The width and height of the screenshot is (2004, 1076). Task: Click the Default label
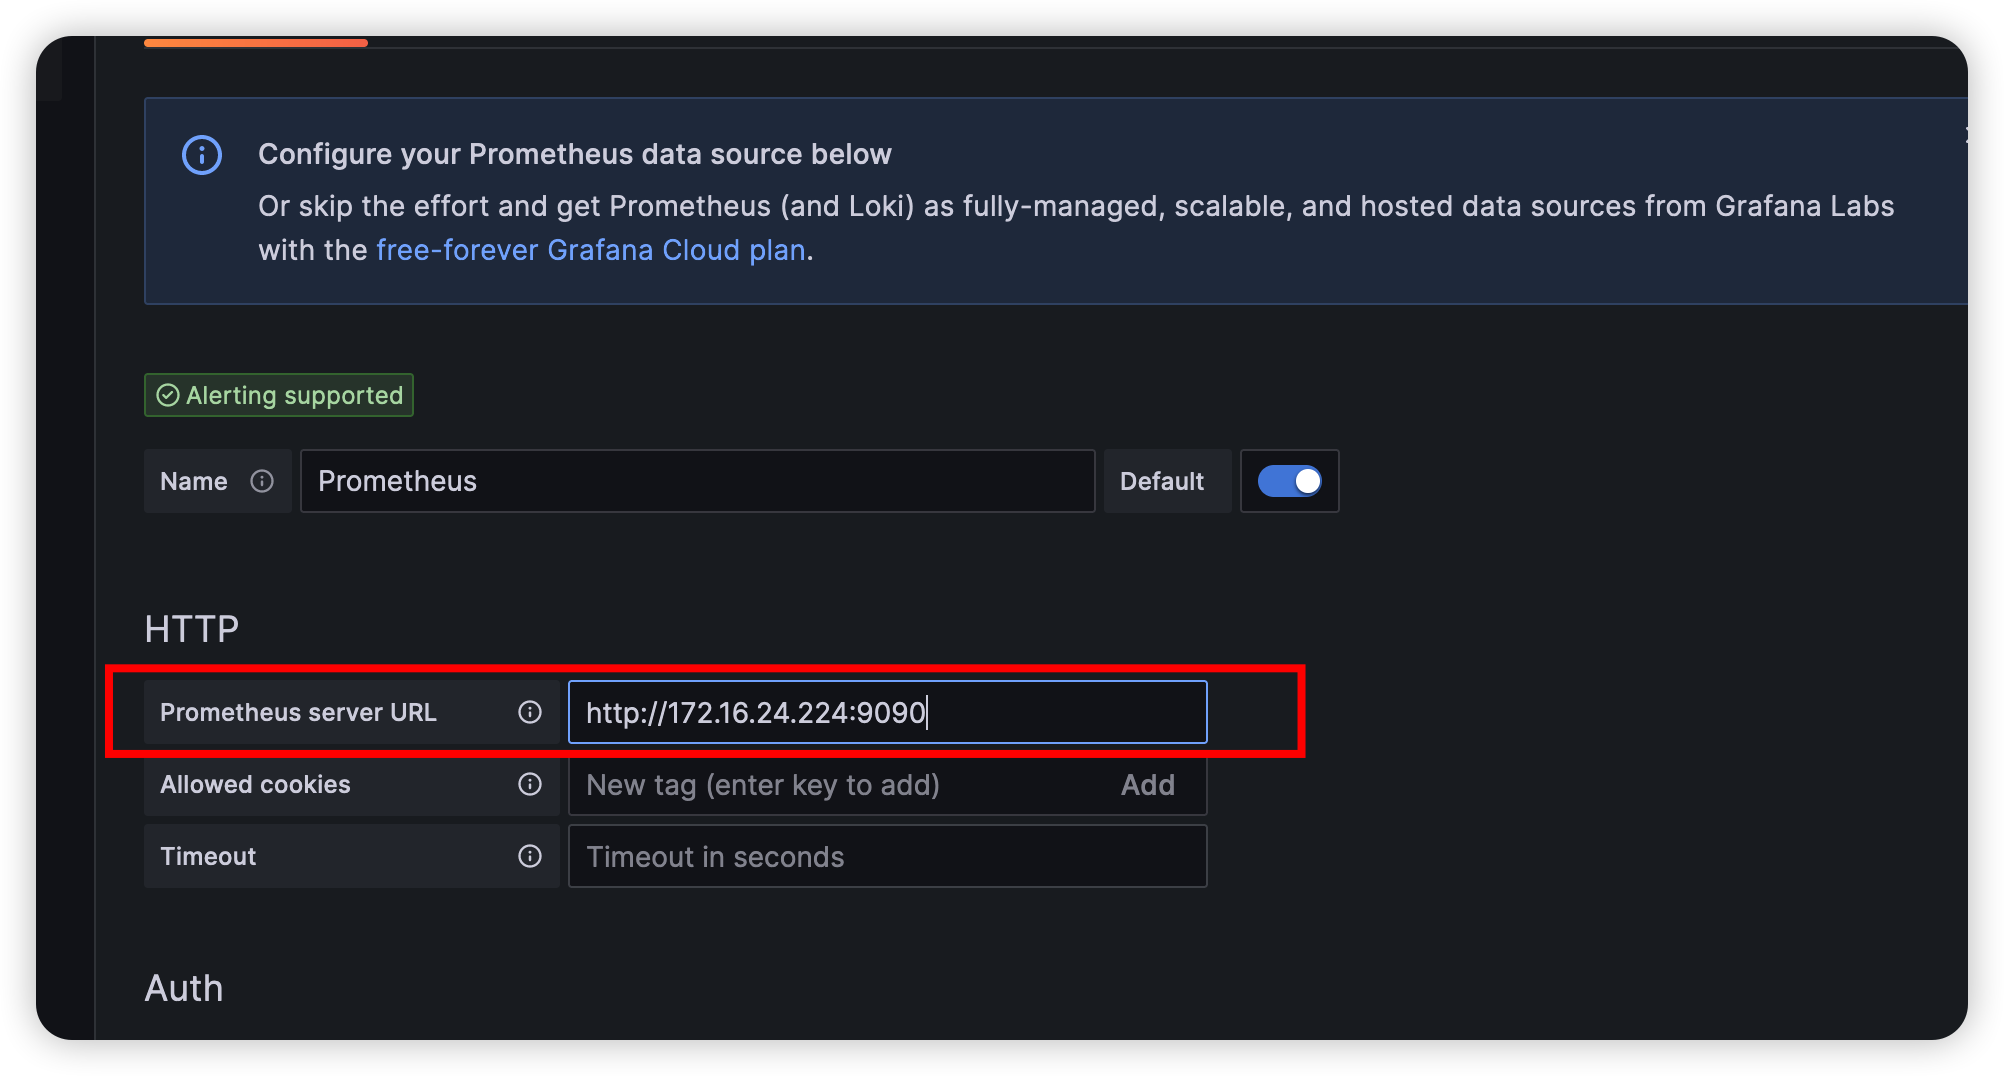[1162, 481]
